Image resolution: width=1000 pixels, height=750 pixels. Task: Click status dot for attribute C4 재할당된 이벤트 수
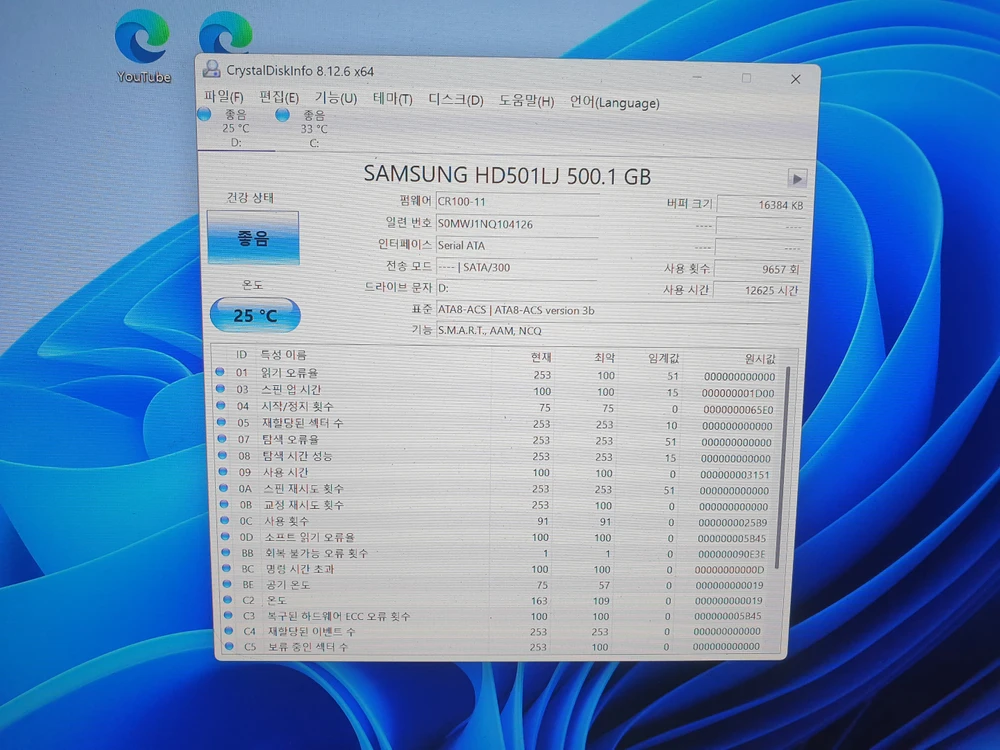click(x=230, y=631)
